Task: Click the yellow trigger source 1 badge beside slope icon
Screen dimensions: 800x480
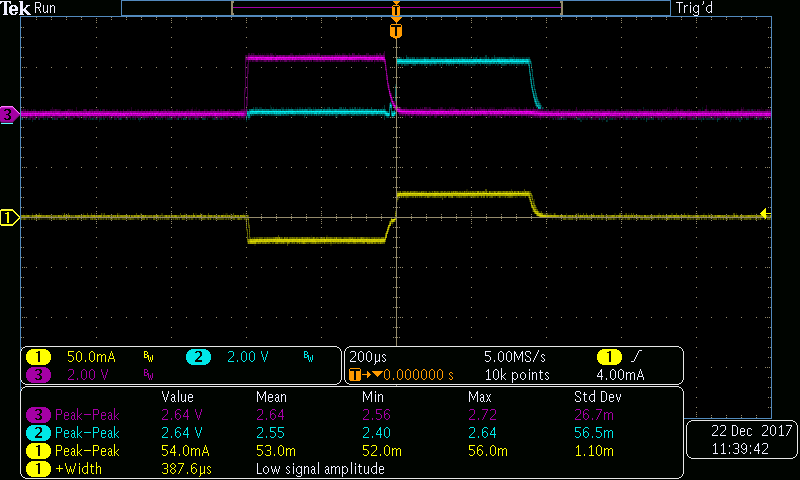Action: [609, 357]
